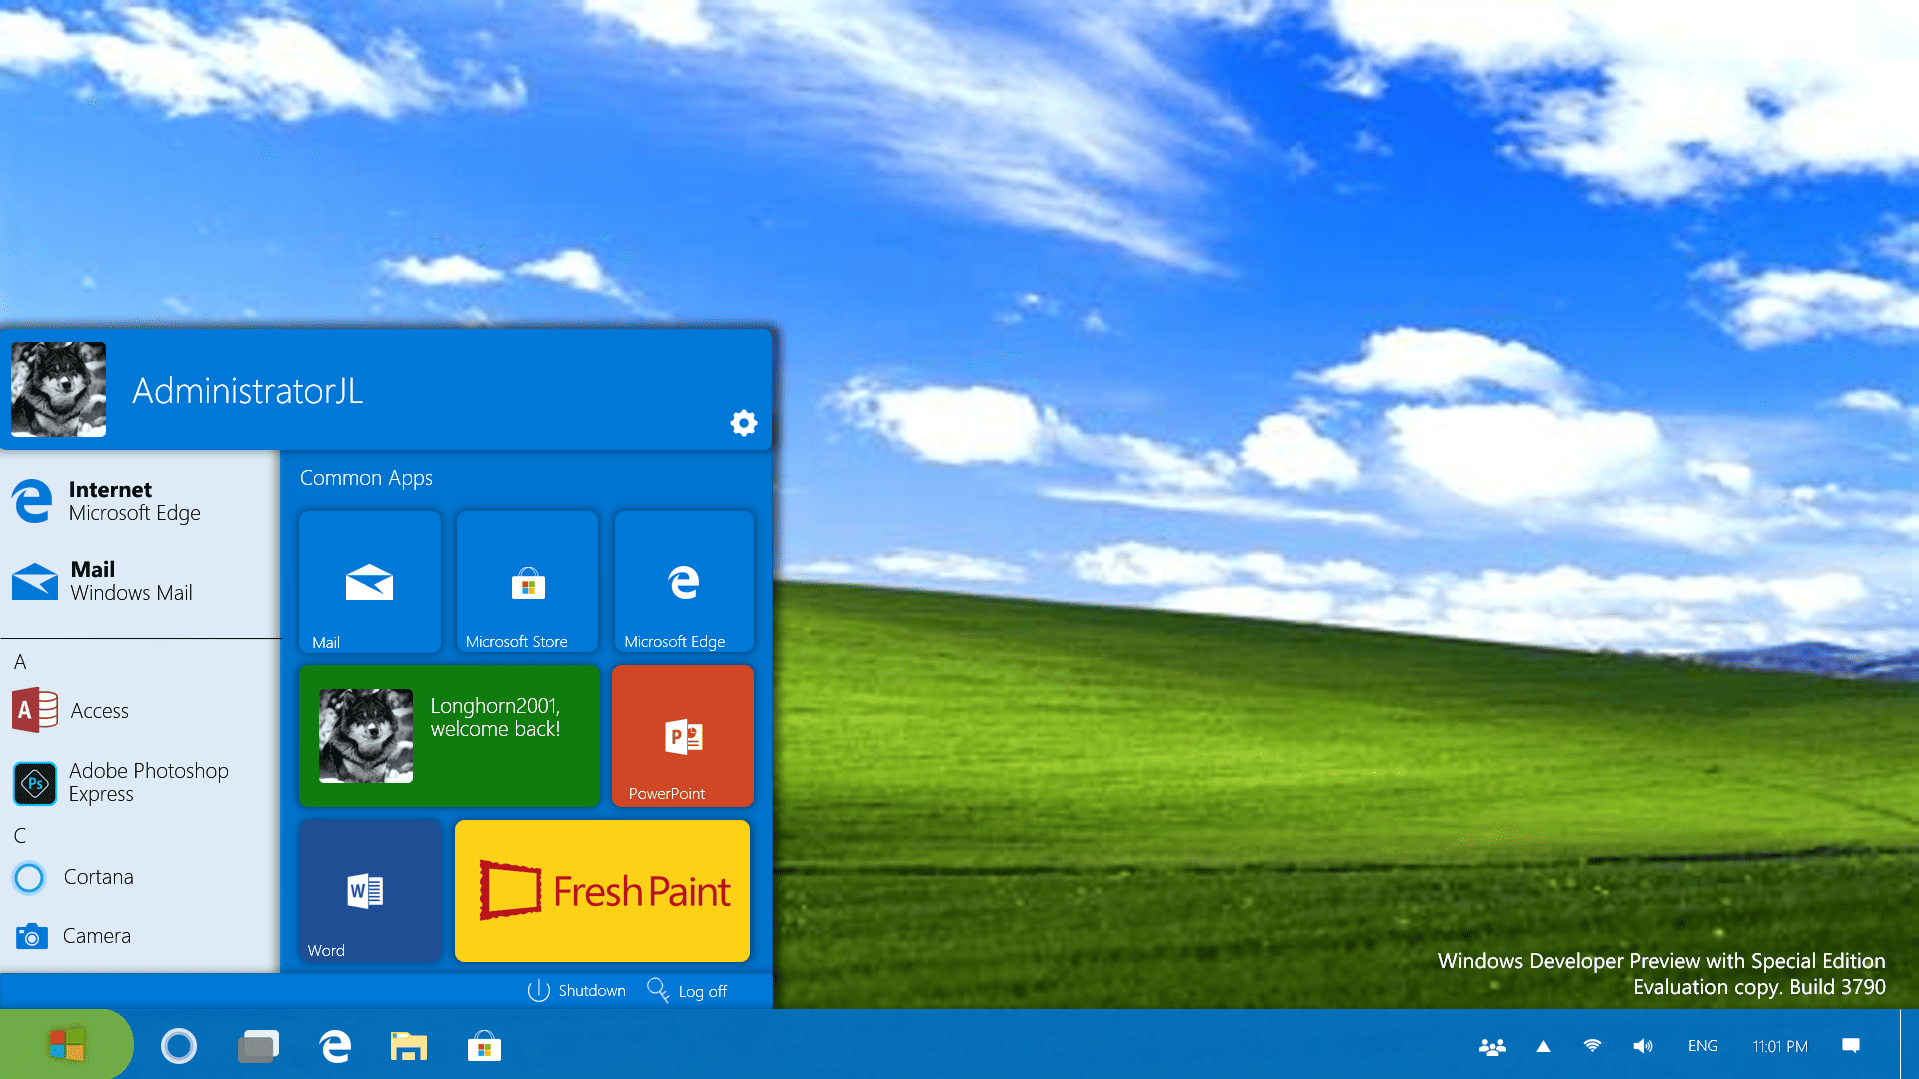This screenshot has width=1919, height=1079.
Task: Select the AdministratorJL account name
Action: 247,391
